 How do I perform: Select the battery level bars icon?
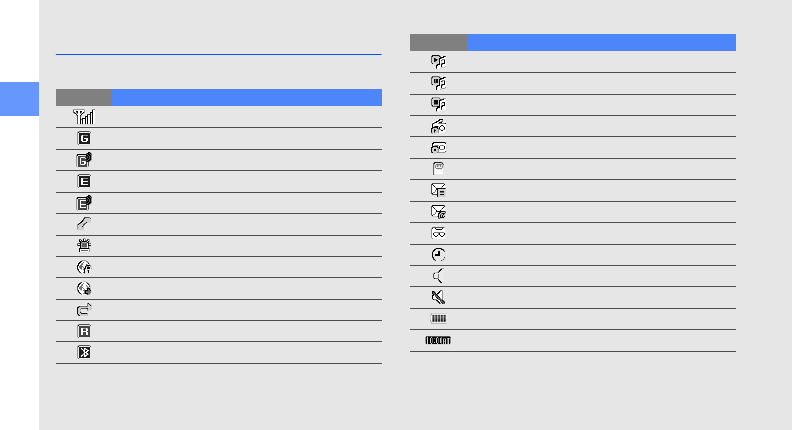438,318
